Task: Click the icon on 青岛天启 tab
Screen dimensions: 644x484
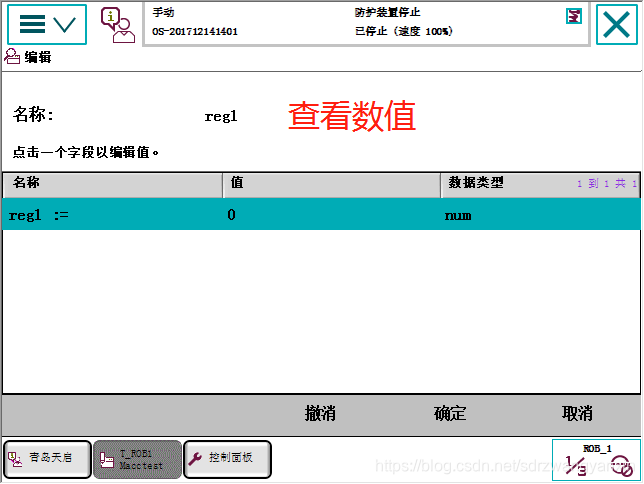Action: point(16,459)
